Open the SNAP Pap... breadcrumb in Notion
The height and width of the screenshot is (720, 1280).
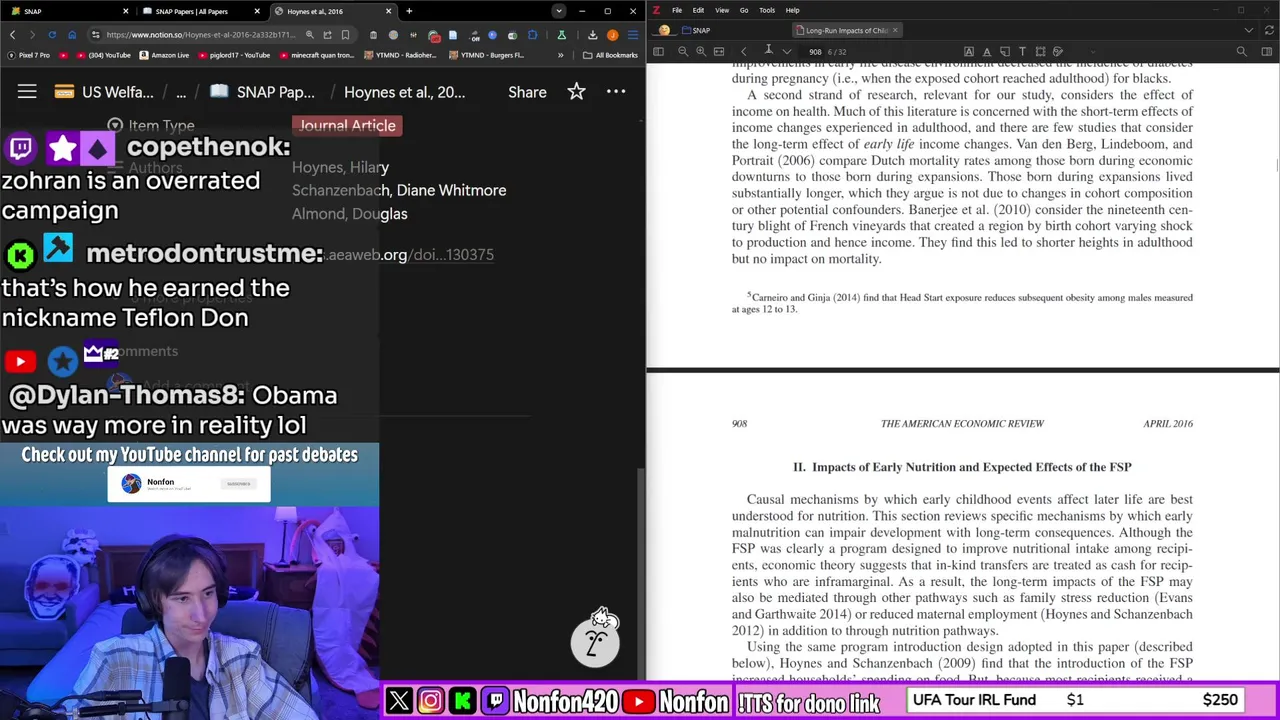click(x=262, y=91)
